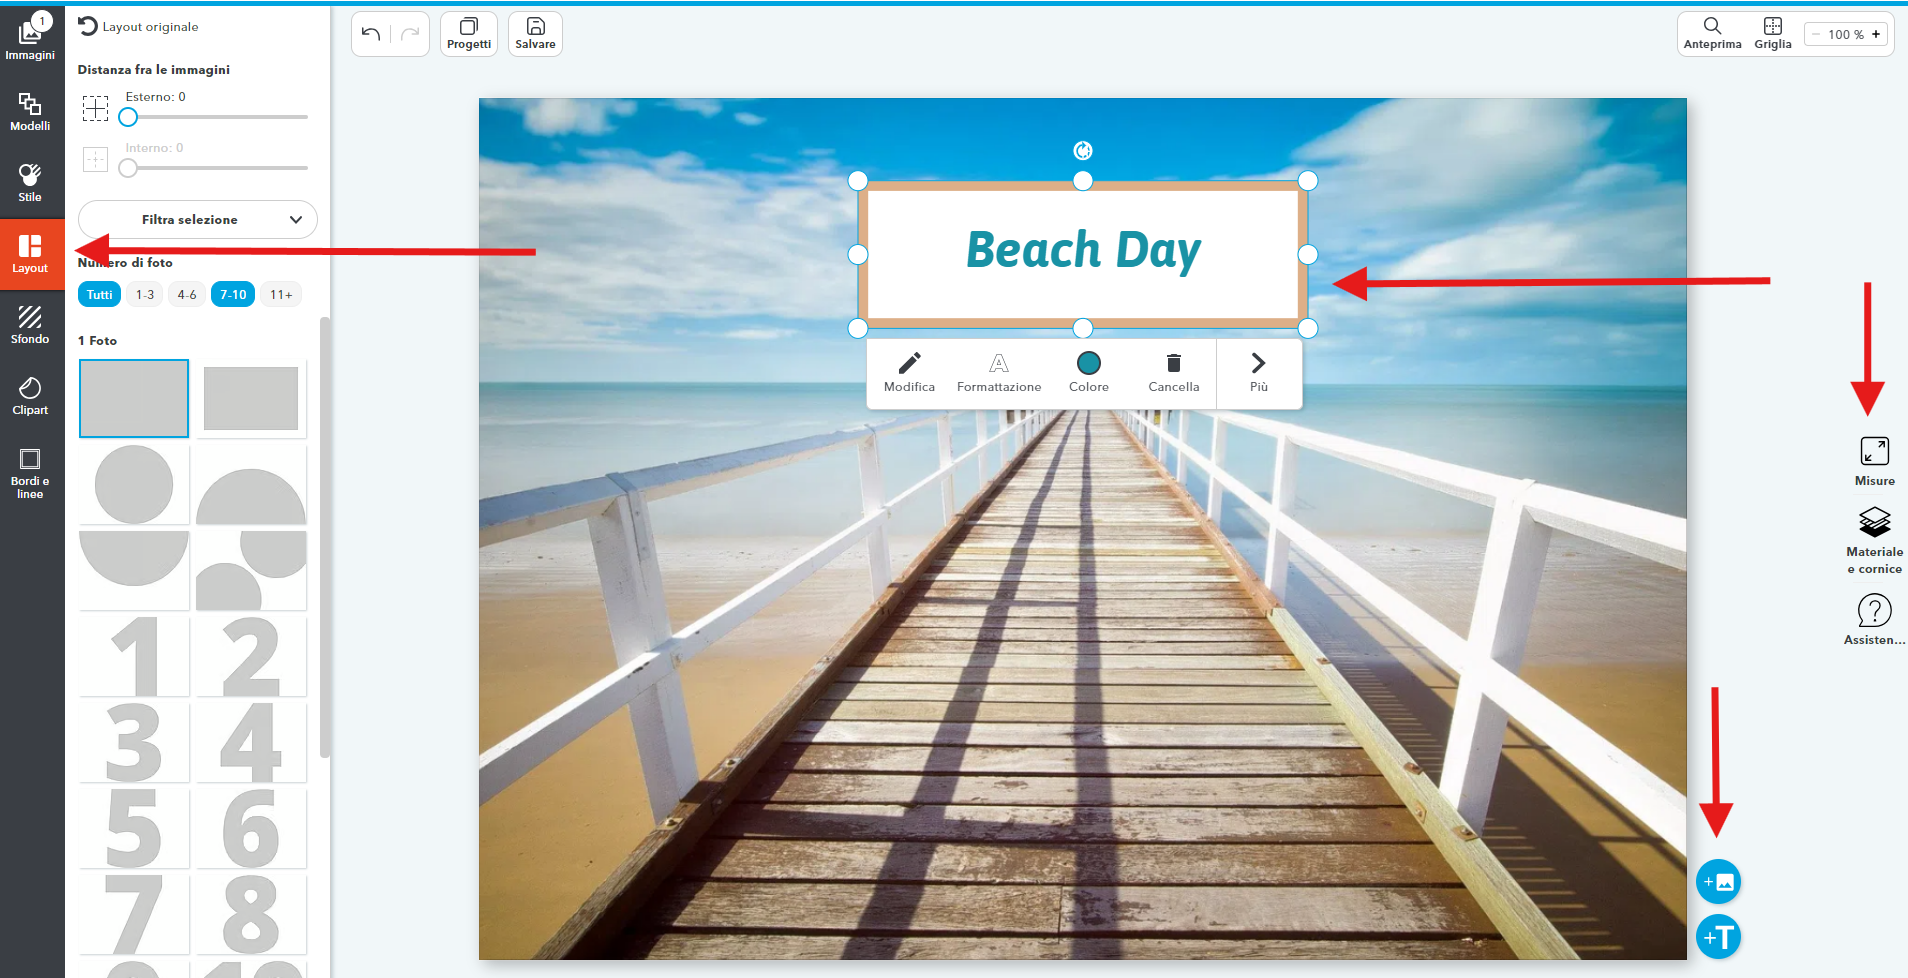Open Materiale e cornice options
The height and width of the screenshot is (978, 1908).
[x=1874, y=540]
